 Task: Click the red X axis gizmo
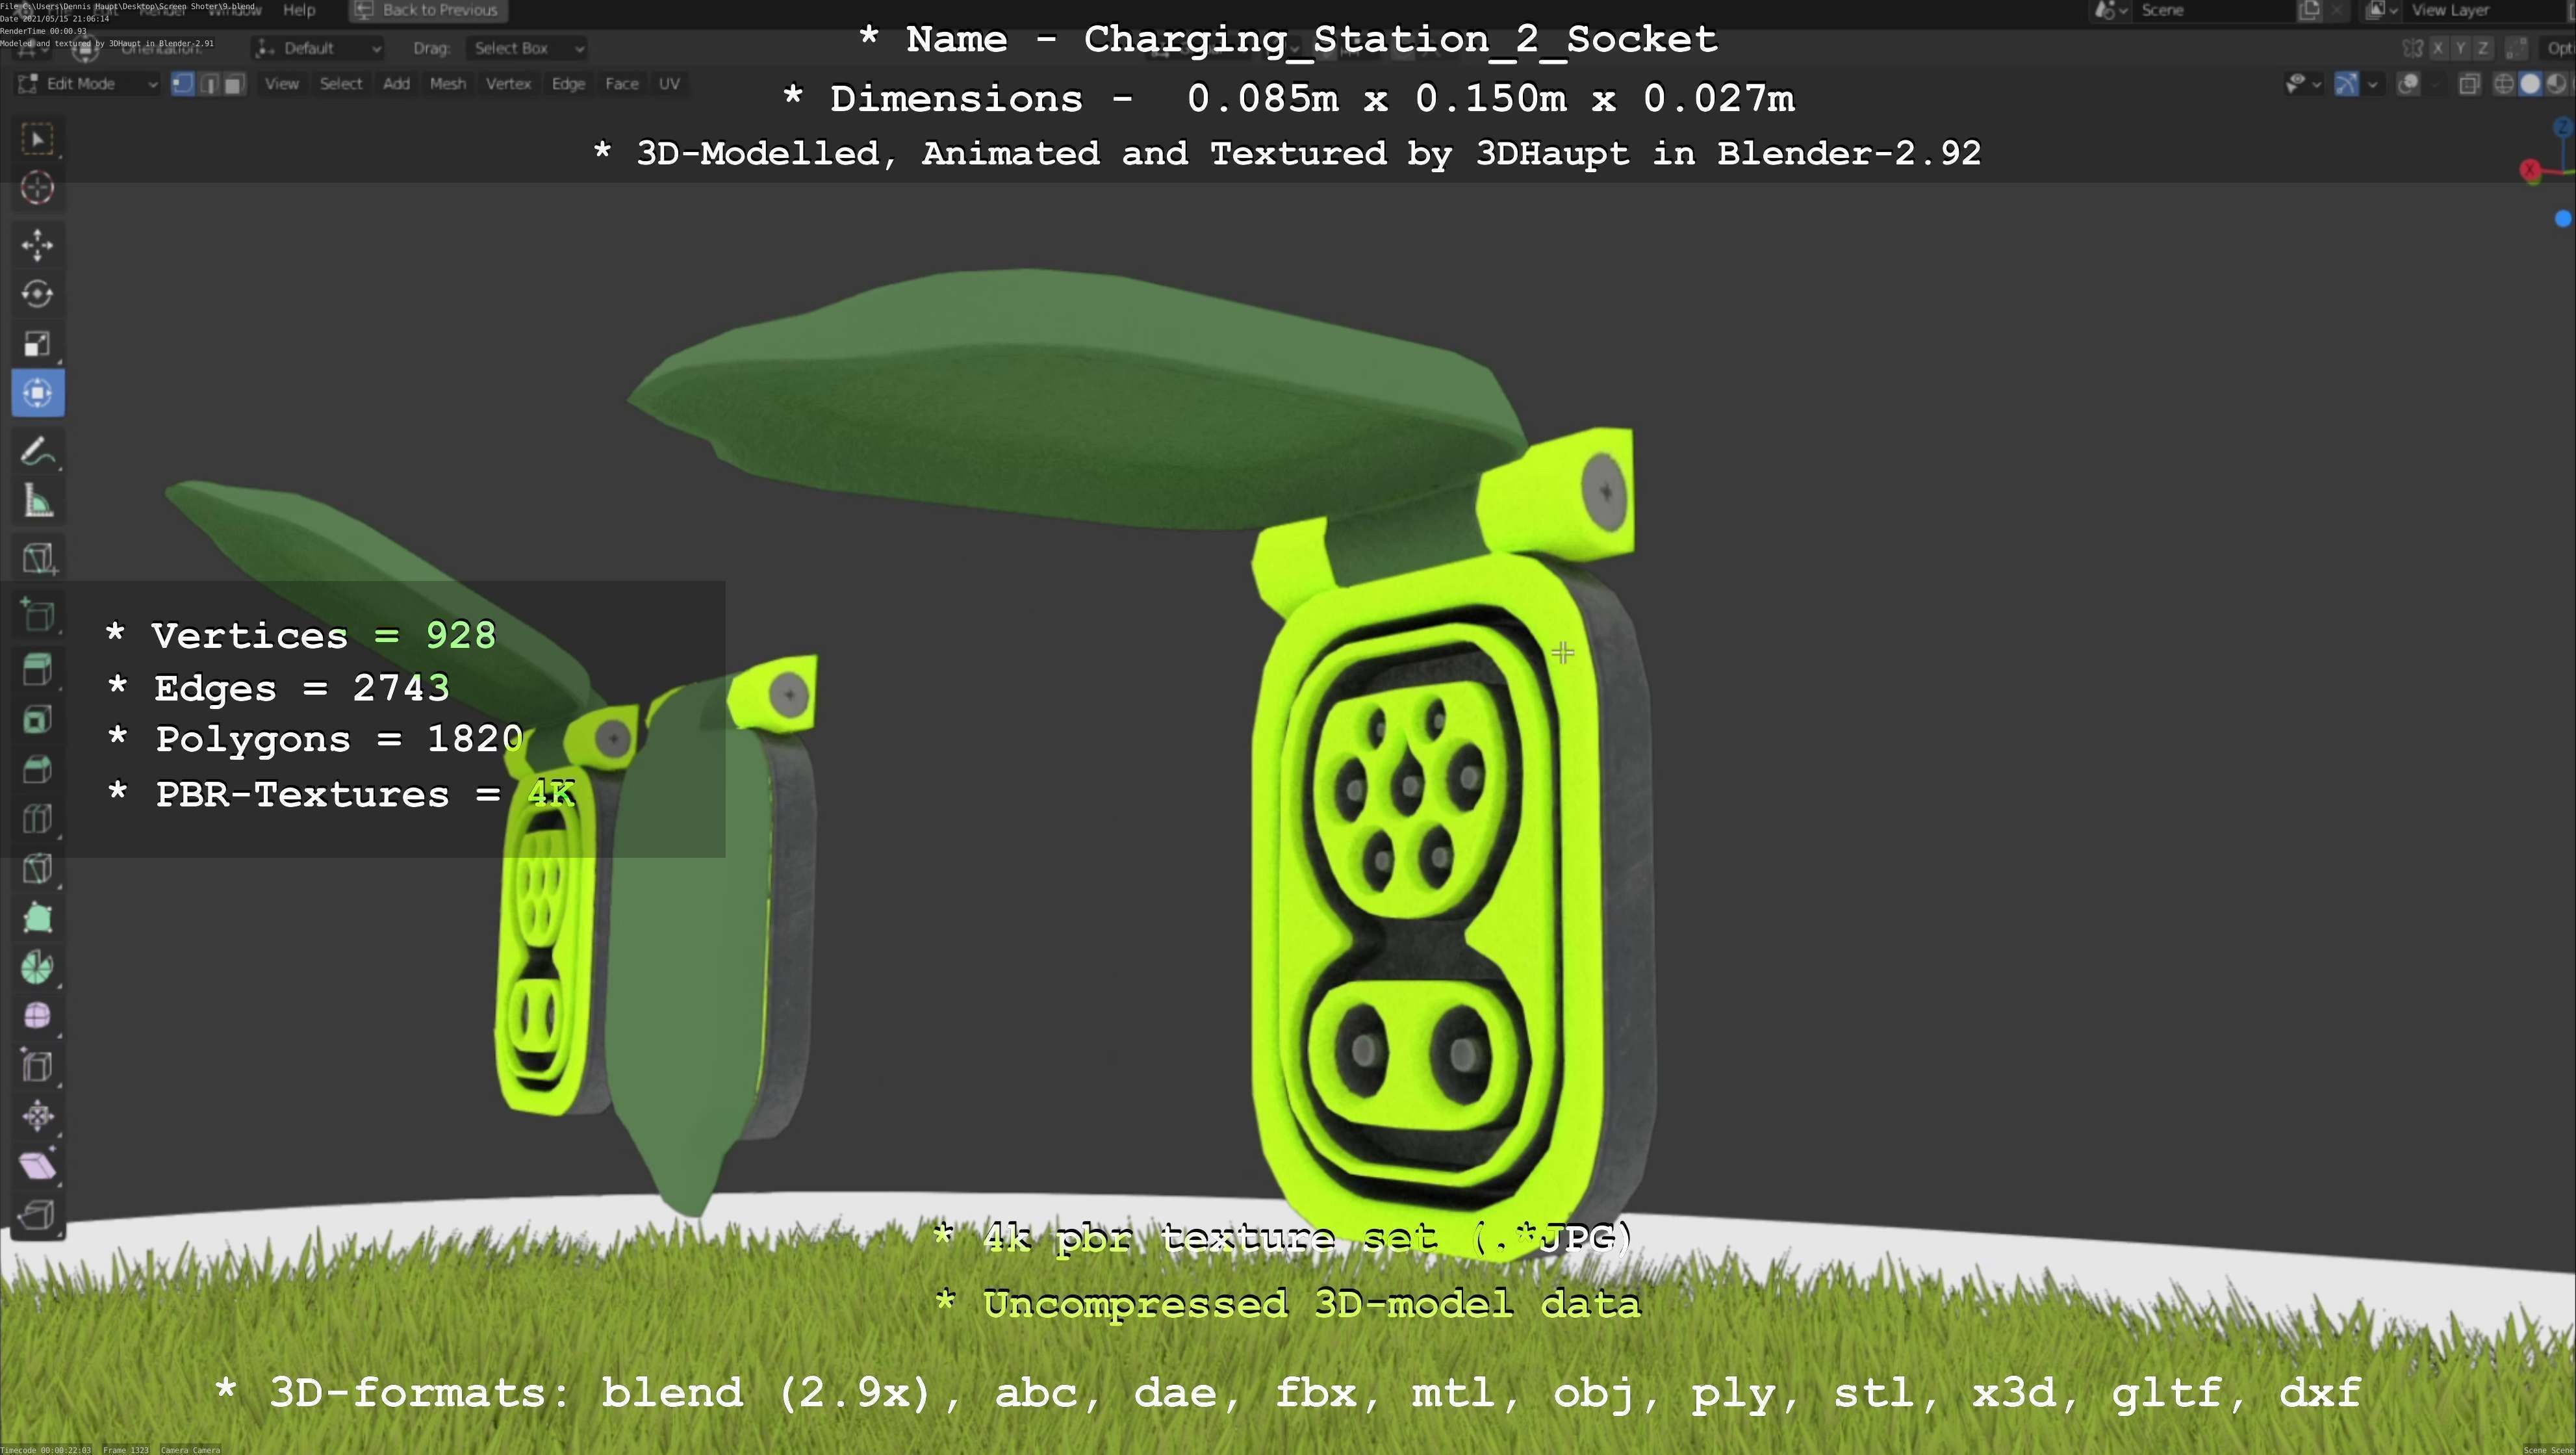pos(2530,171)
